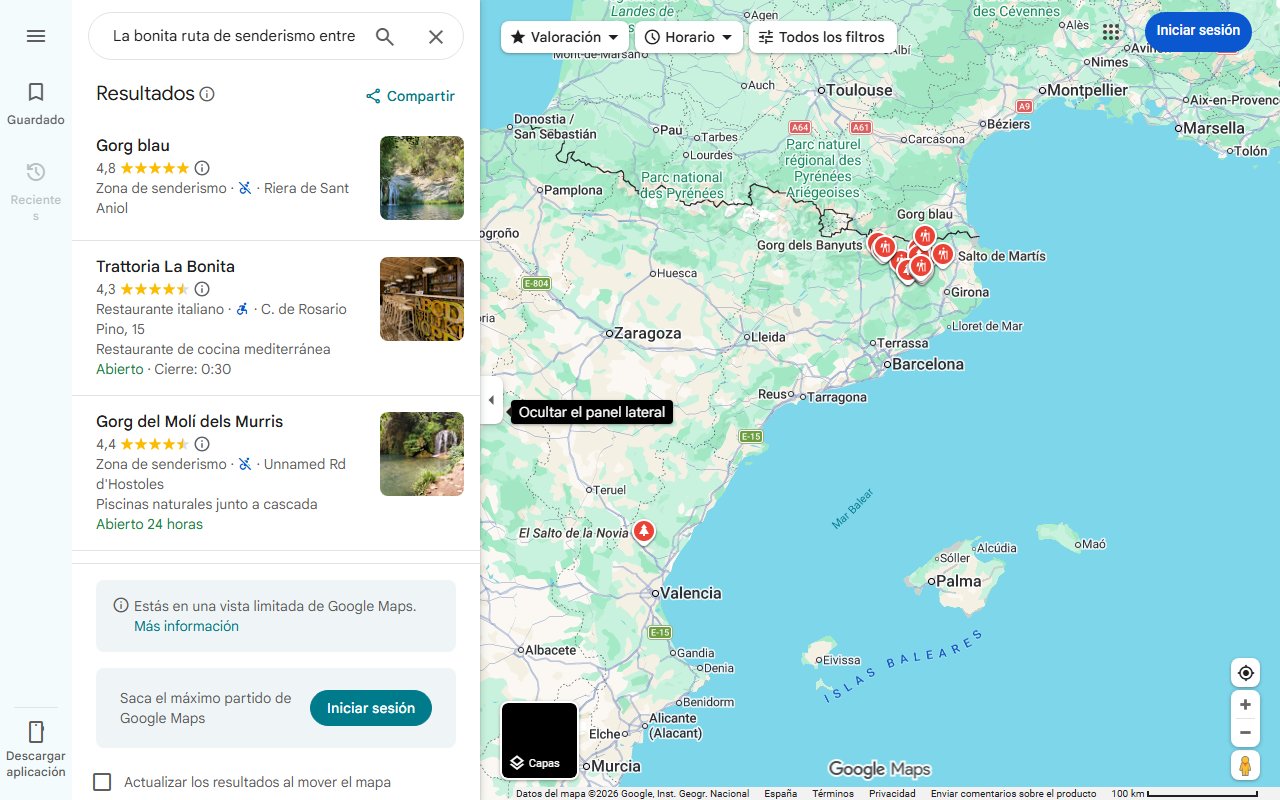The width and height of the screenshot is (1280, 800).
Task: Collapse the side panel with the arrow
Action: click(491, 400)
